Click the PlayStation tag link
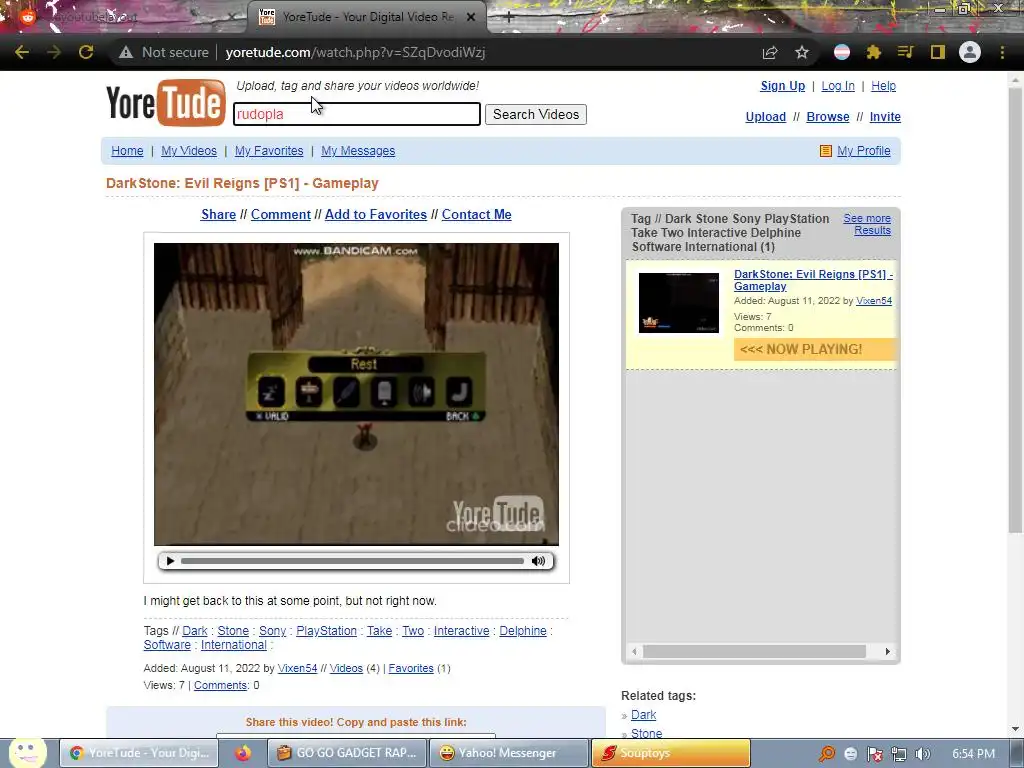 click(326, 631)
